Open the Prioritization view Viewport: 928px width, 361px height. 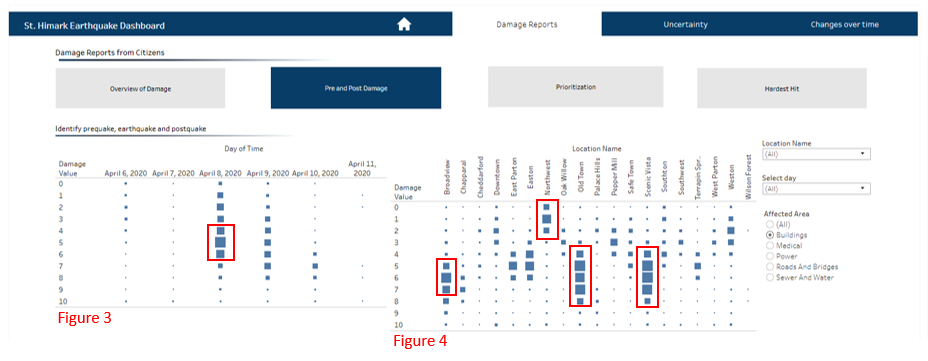pos(576,86)
